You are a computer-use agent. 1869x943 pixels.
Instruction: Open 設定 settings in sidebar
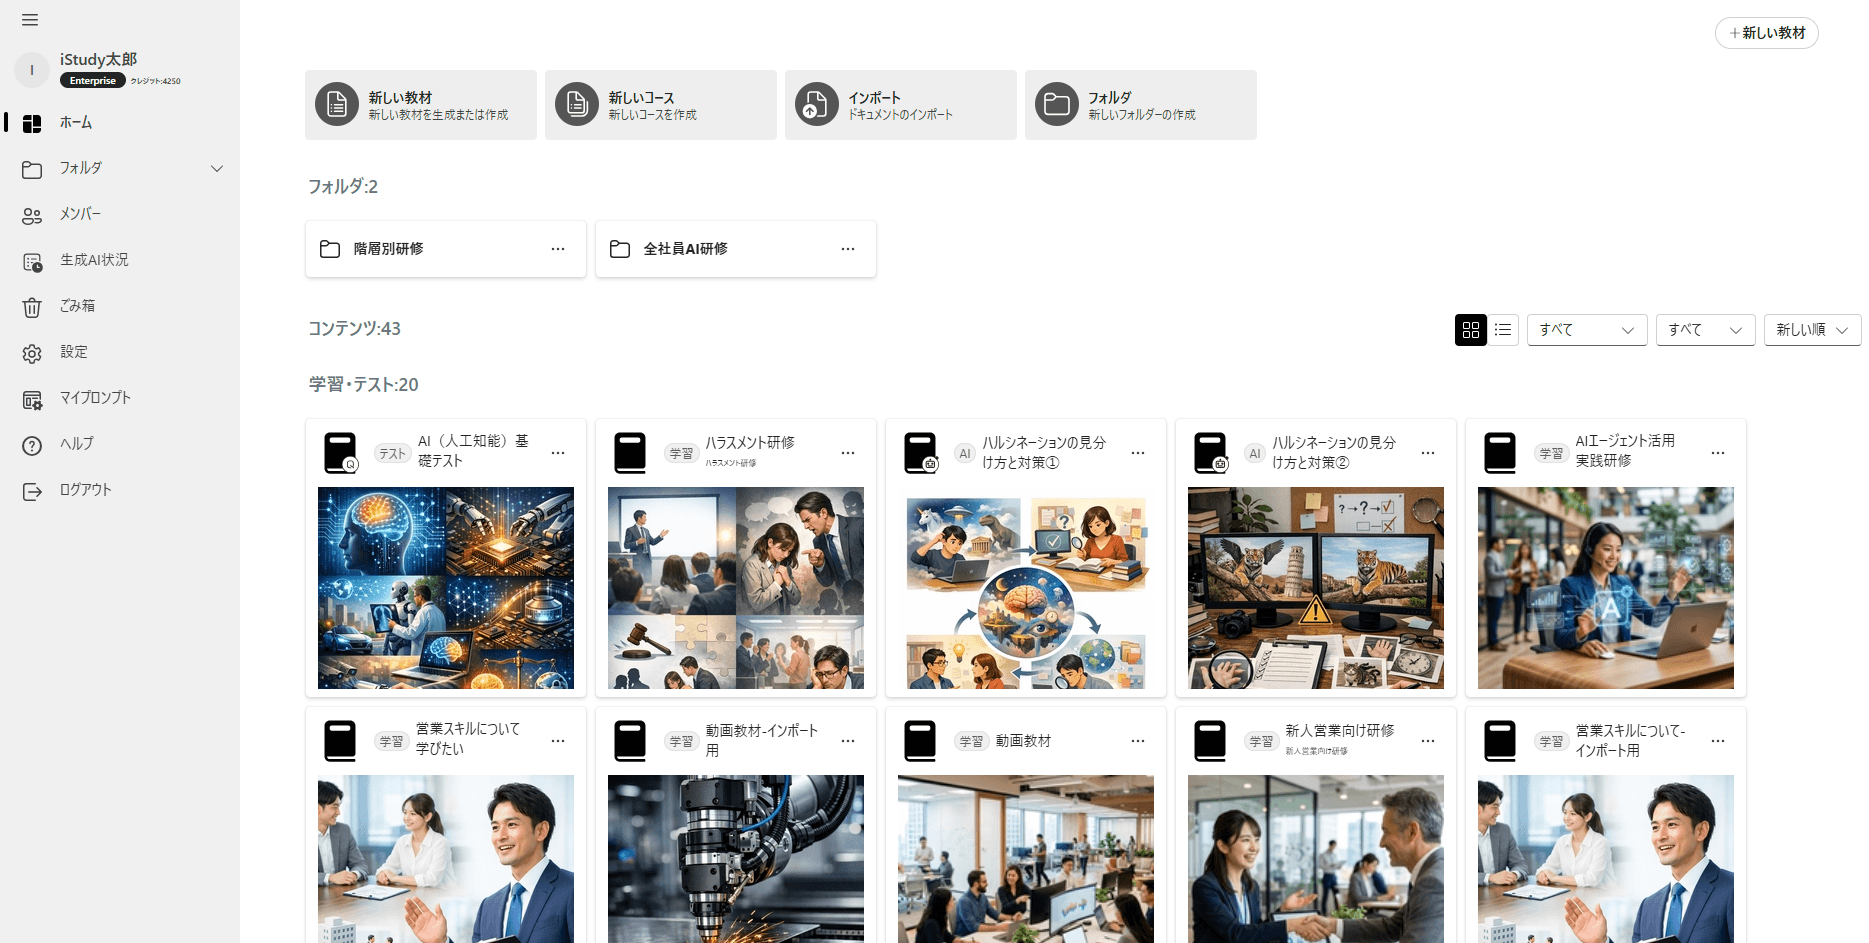(x=120, y=353)
